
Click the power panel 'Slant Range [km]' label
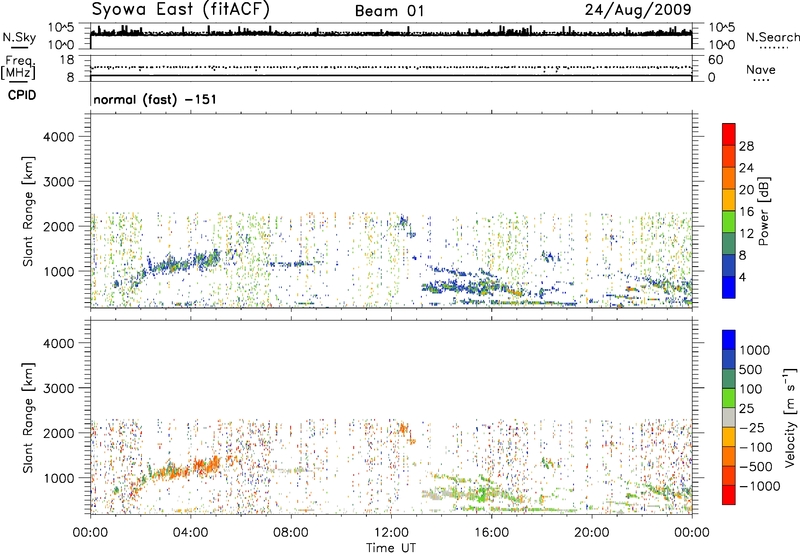coord(28,211)
